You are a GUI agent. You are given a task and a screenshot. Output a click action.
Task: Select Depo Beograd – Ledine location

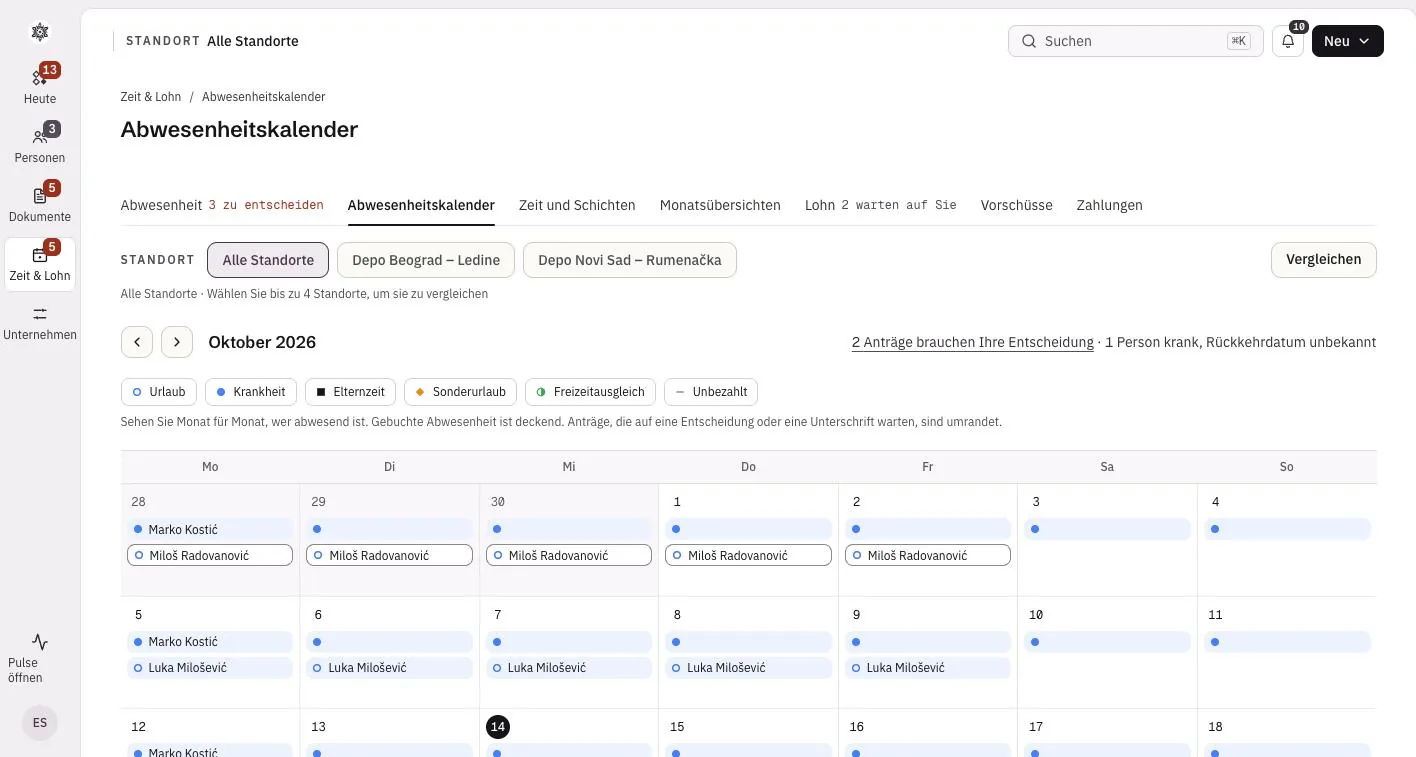click(426, 260)
